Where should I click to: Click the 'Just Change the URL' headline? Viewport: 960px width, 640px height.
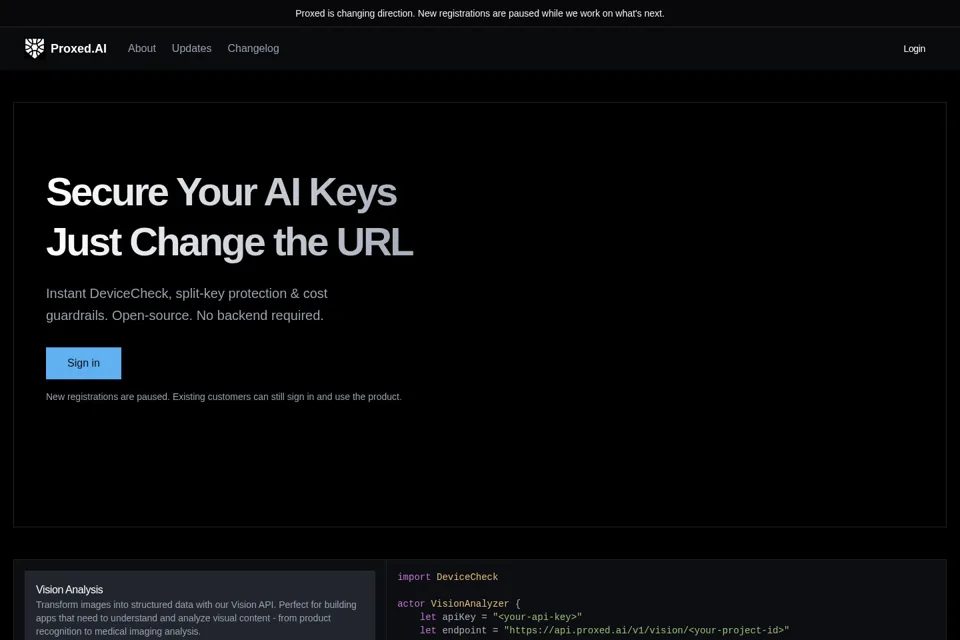pyautogui.click(x=230, y=242)
